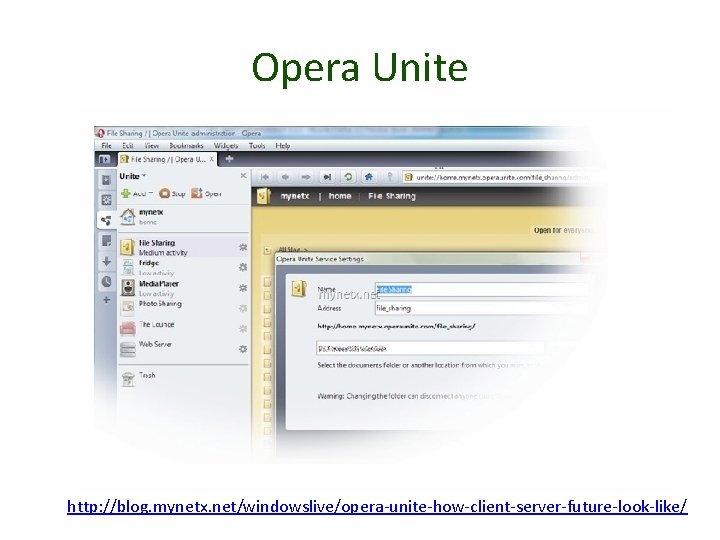Open the blog.mynetx.net hyperlink below the image
The height and width of the screenshot is (540, 720).
tap(377, 507)
